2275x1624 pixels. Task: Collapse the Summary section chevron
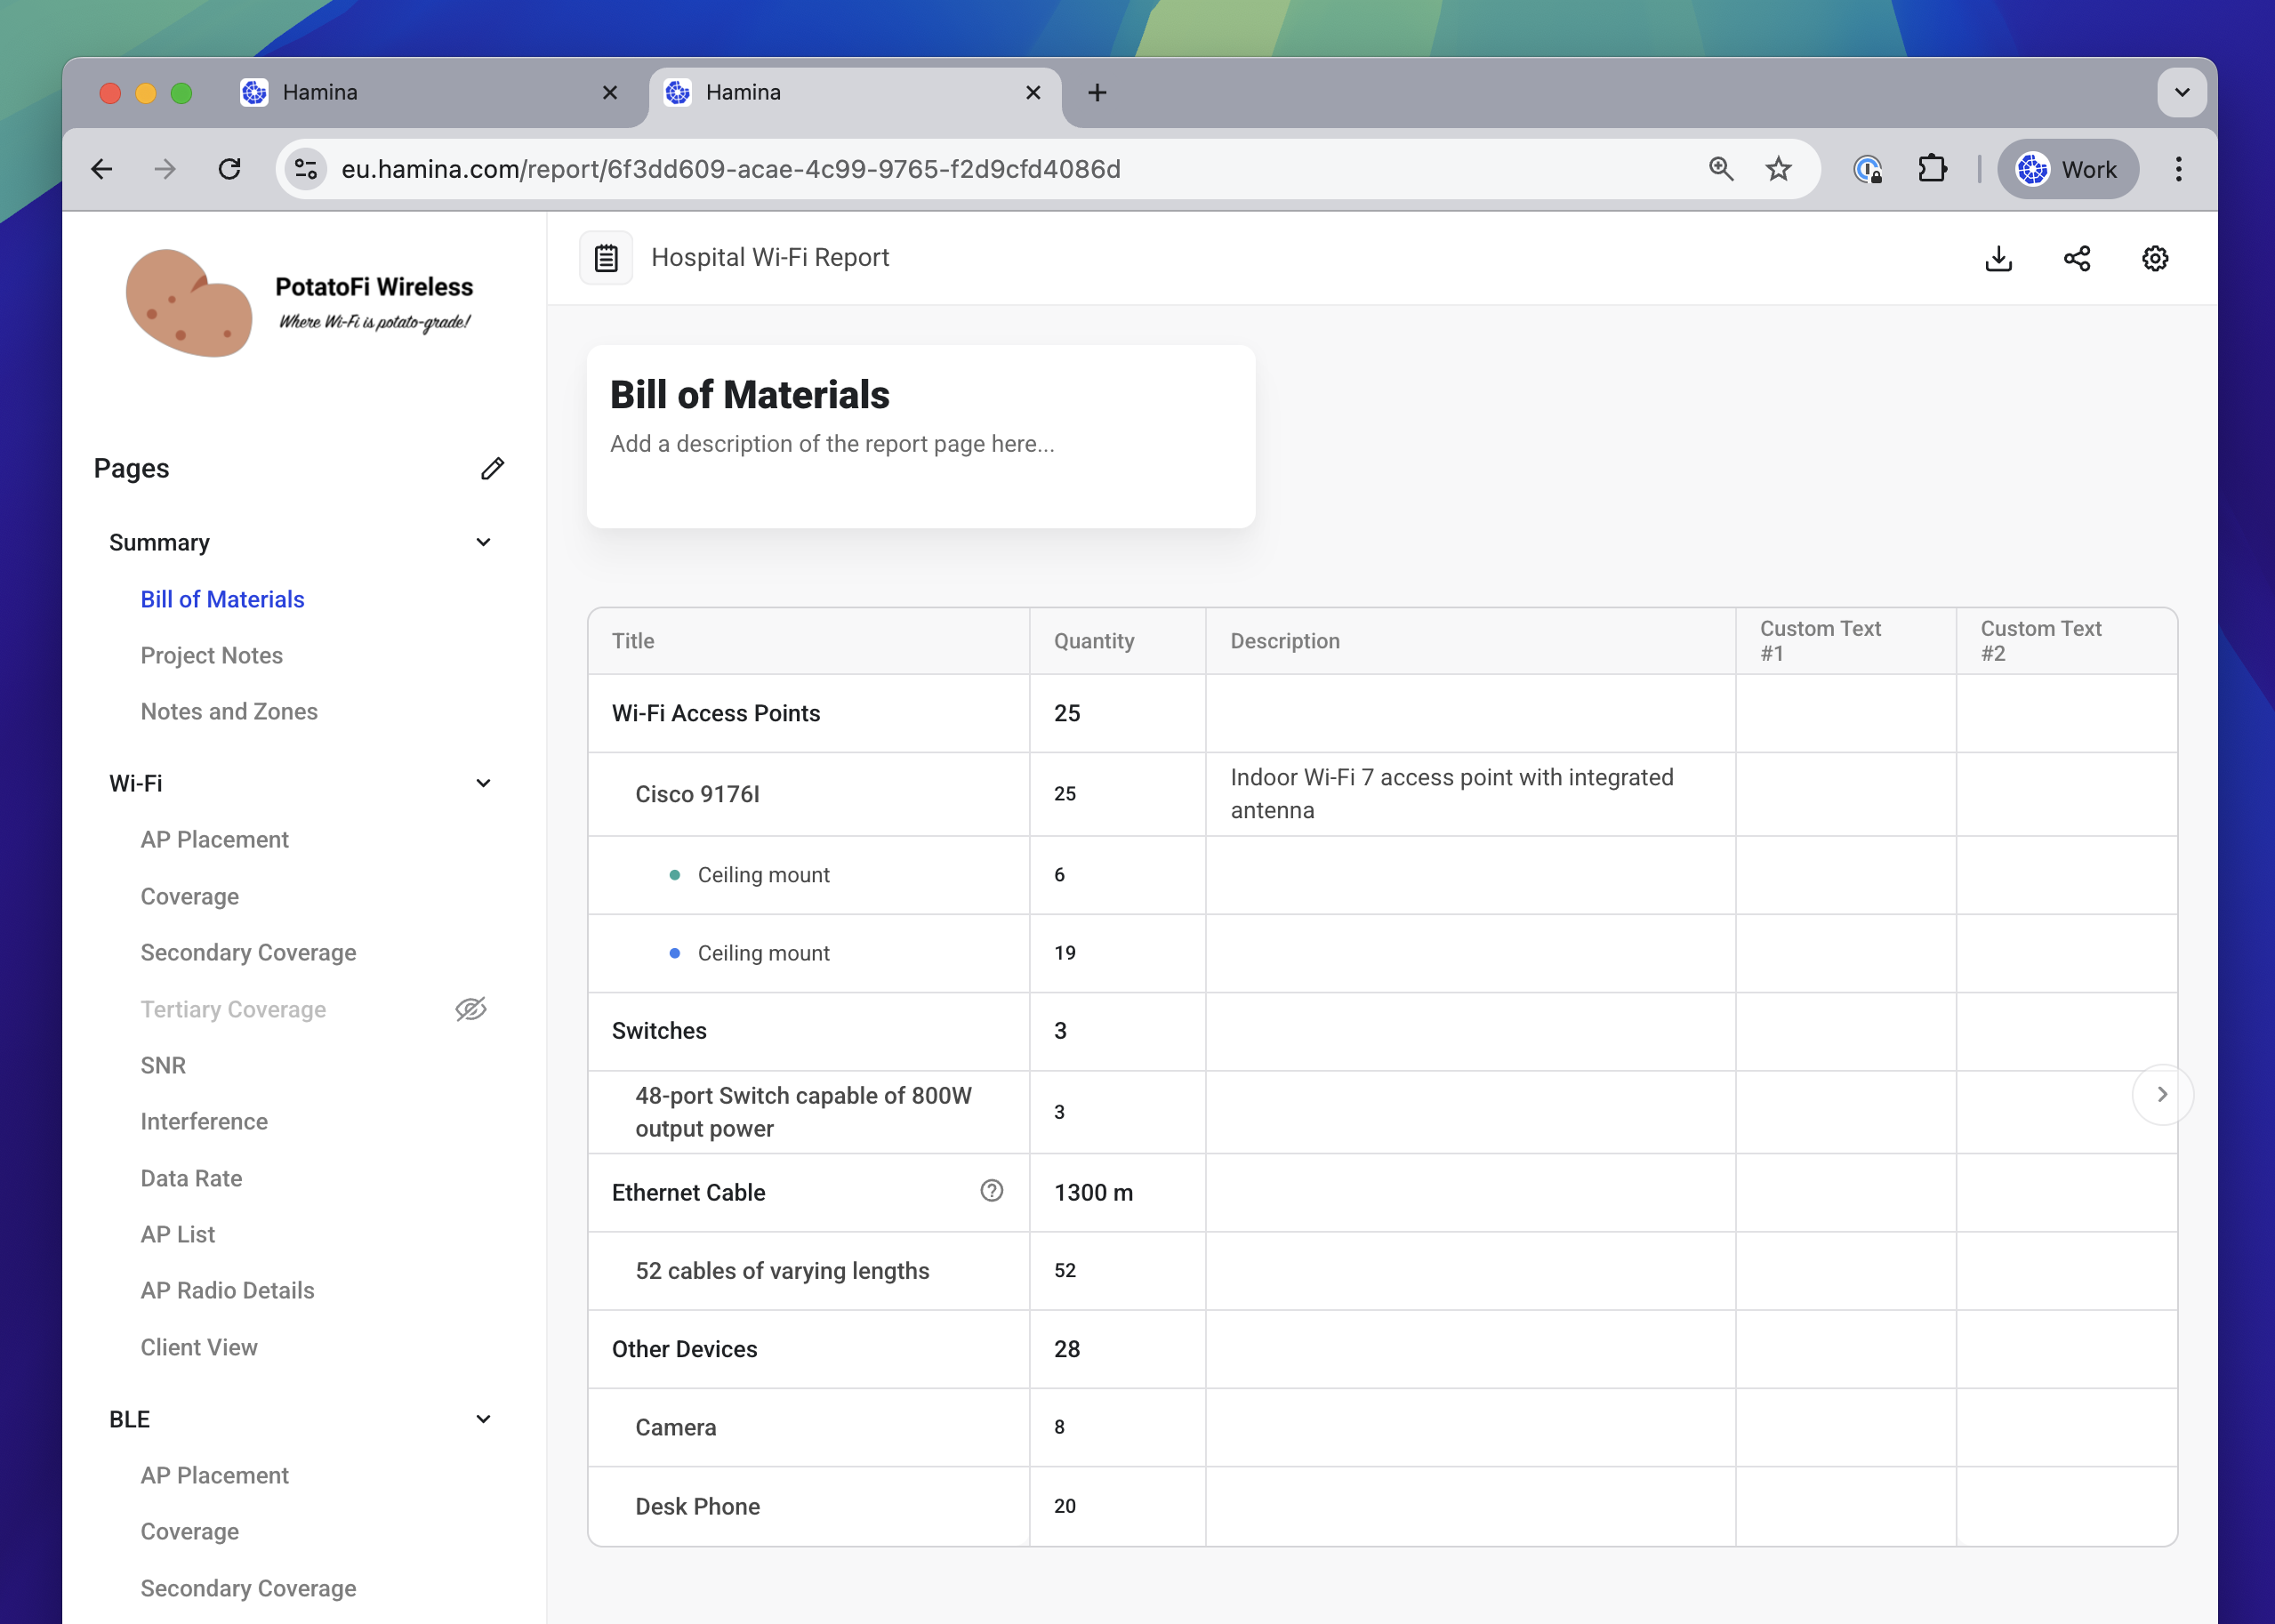[x=483, y=542]
